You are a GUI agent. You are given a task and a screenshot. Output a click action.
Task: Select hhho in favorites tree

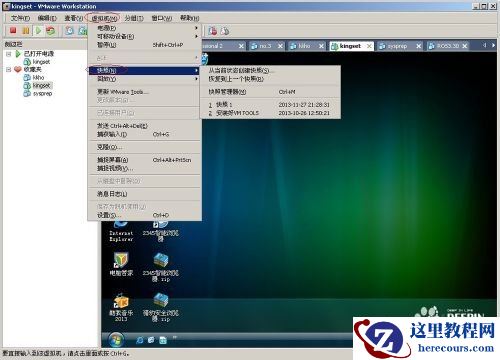point(38,77)
